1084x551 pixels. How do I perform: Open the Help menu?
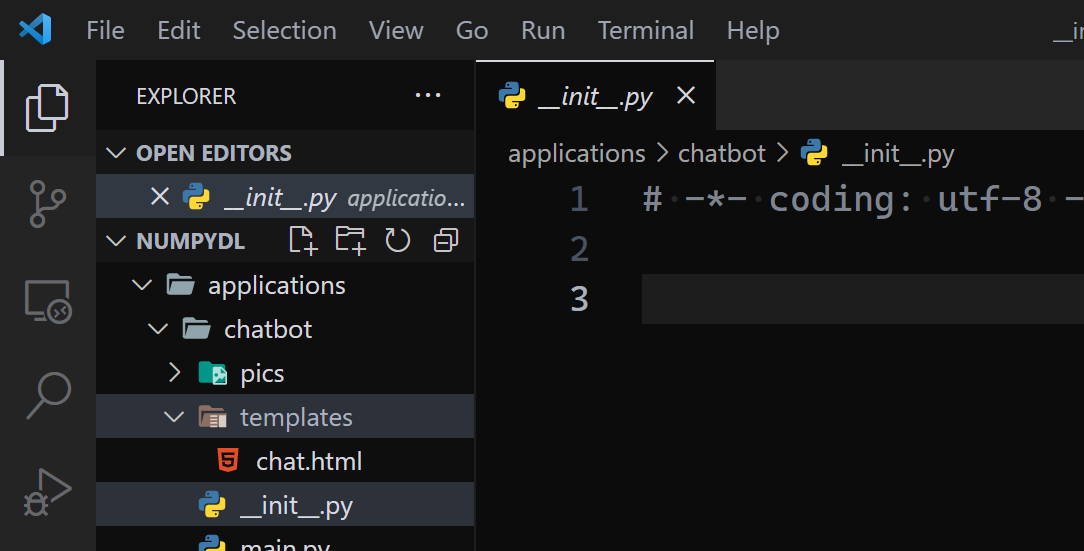[753, 30]
